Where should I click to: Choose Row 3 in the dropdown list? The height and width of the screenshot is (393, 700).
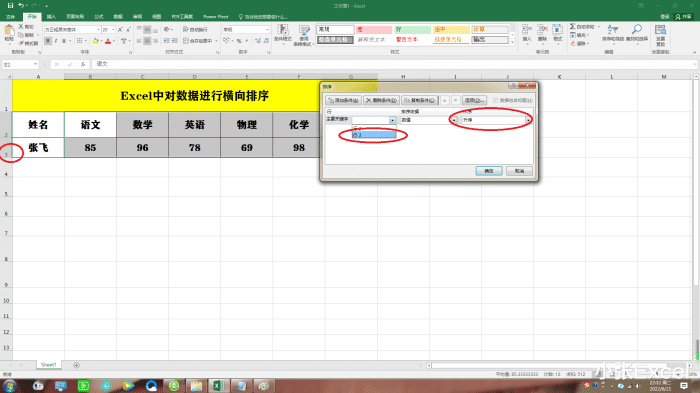(x=374, y=135)
